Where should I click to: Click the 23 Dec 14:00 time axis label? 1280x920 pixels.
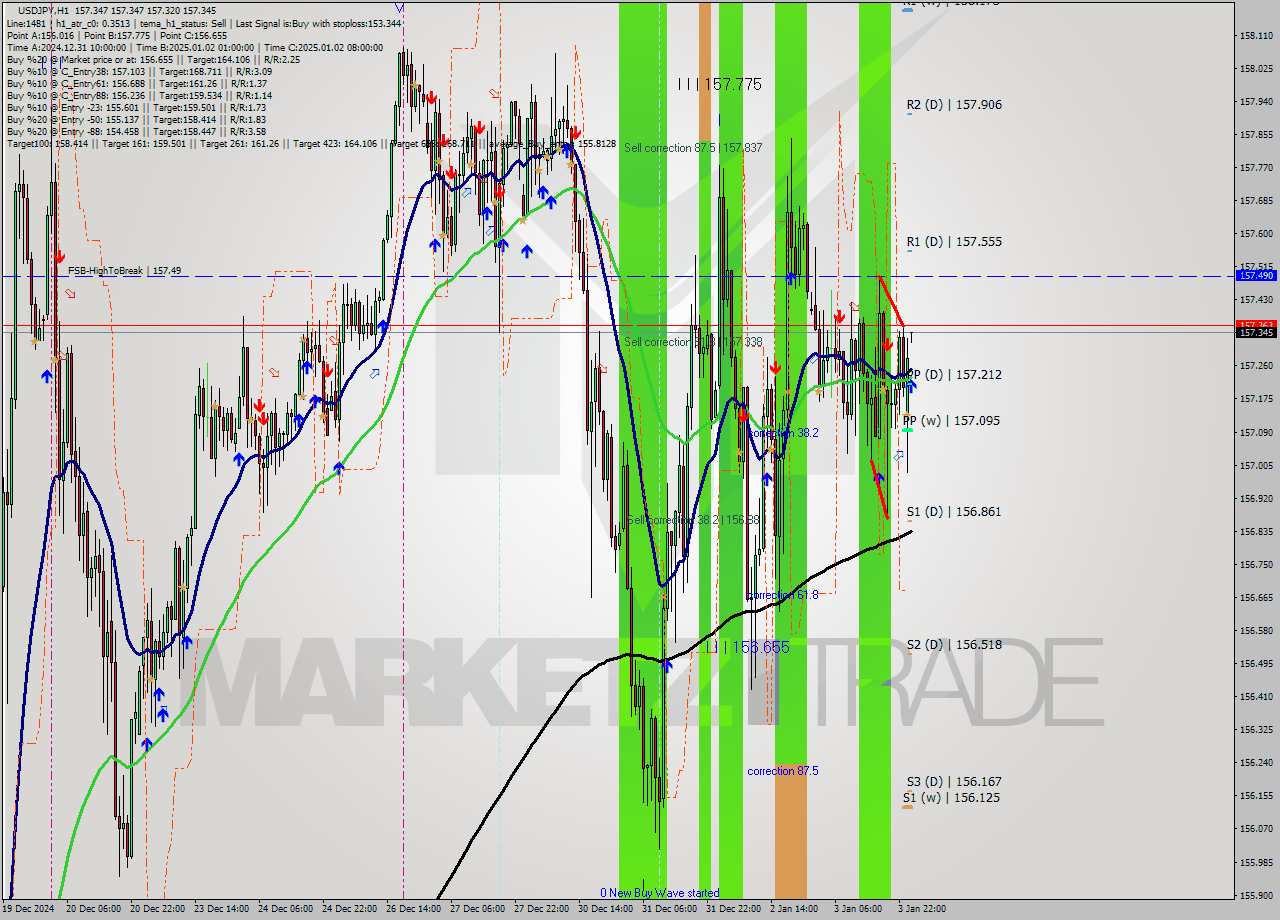coord(221,909)
